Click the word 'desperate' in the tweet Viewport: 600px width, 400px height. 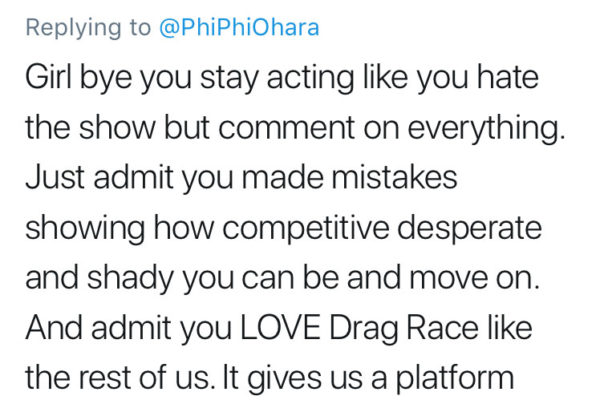pos(470,229)
